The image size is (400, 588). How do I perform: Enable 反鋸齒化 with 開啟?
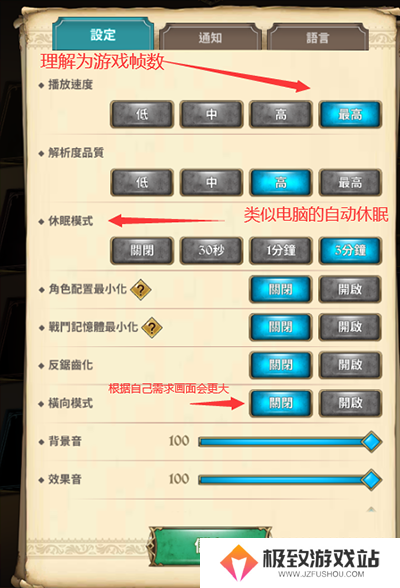(350, 365)
